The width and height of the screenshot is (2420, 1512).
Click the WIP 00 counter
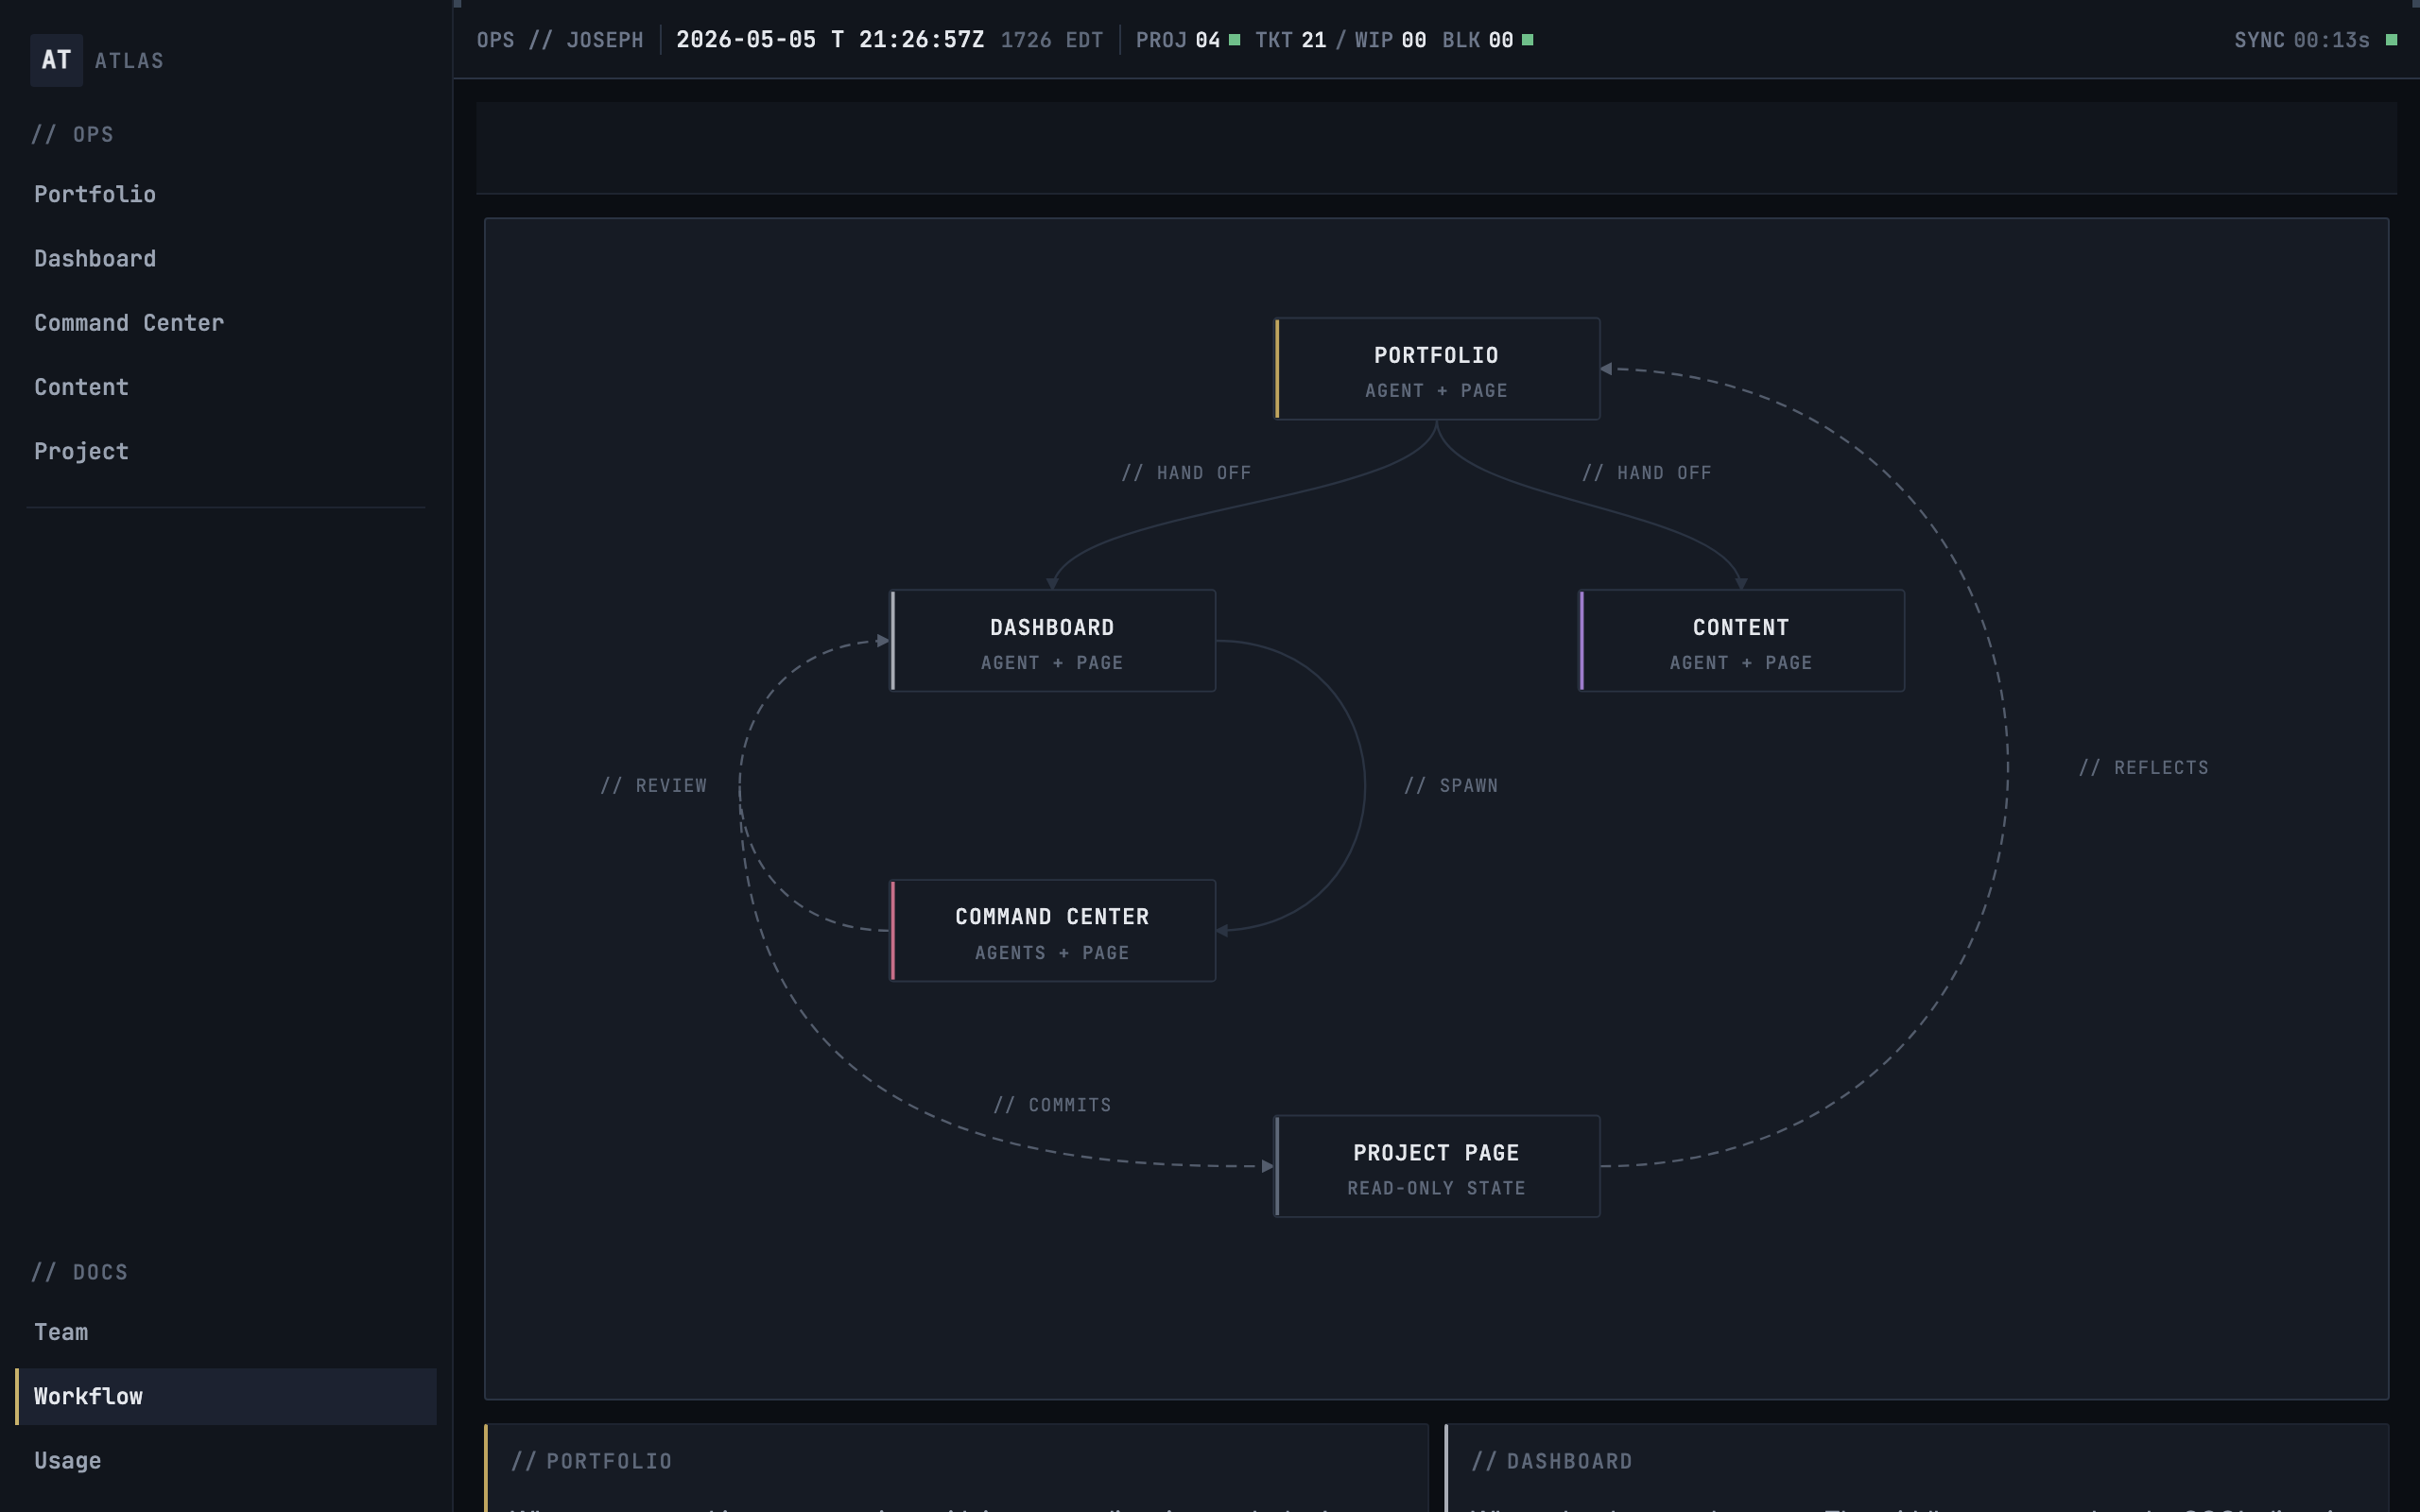pos(1390,40)
